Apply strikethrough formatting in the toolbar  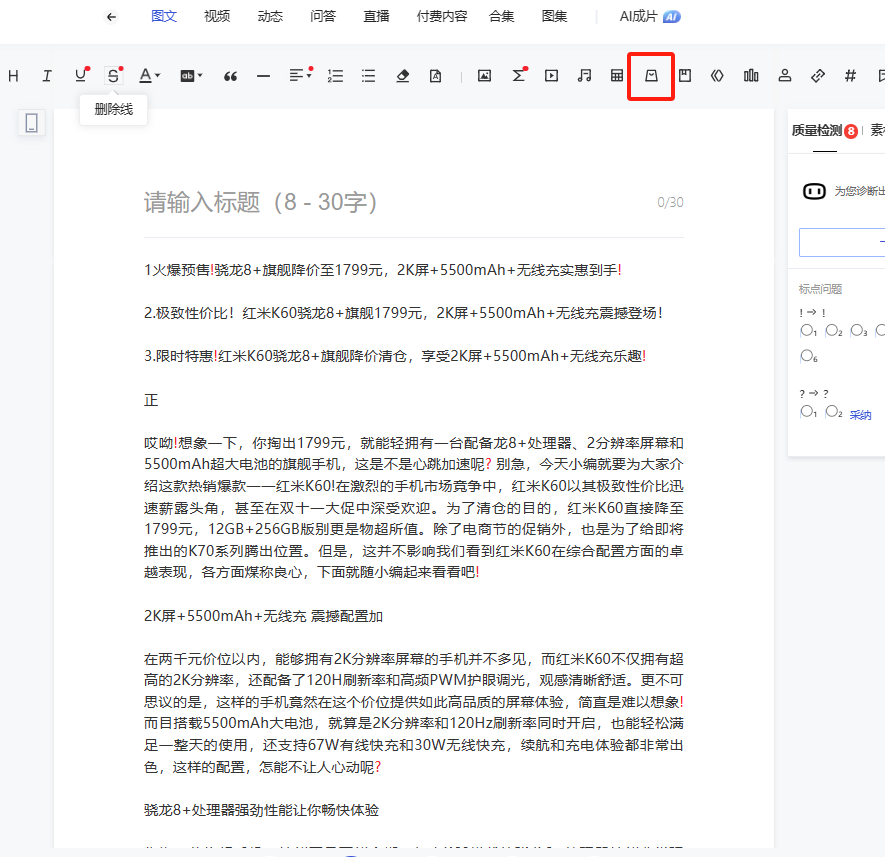(x=112, y=75)
